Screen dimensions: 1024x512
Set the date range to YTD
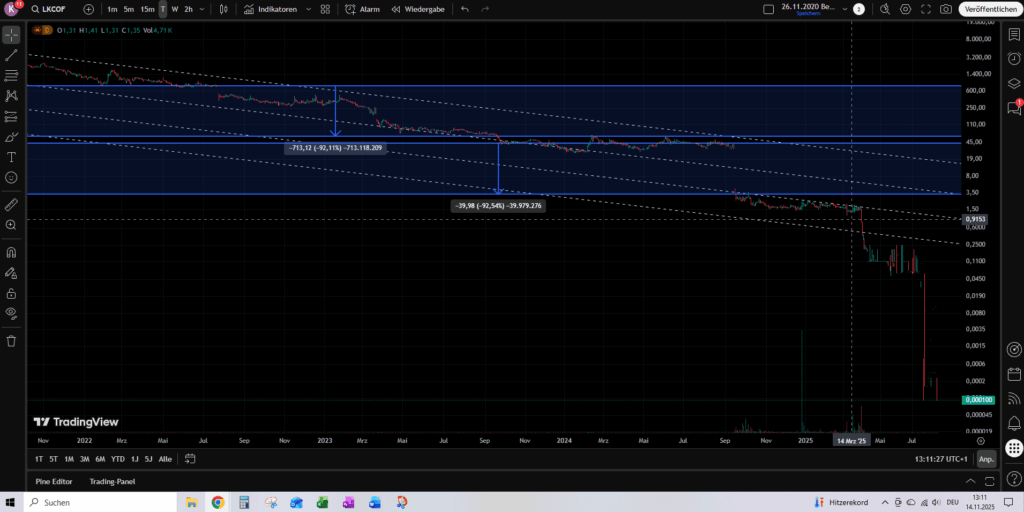(x=117, y=458)
